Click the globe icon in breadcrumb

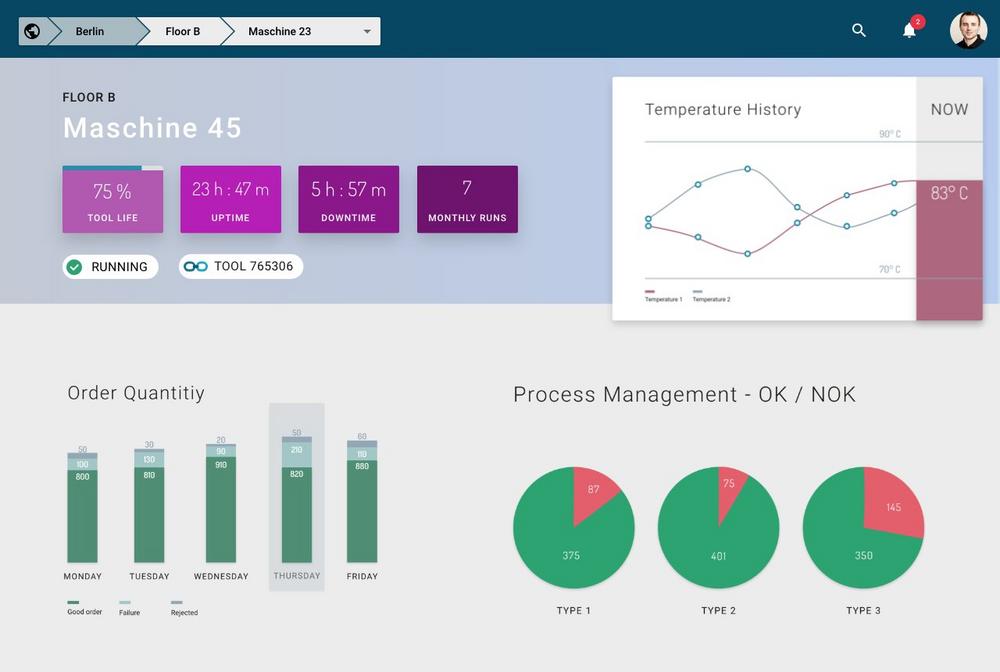32,31
